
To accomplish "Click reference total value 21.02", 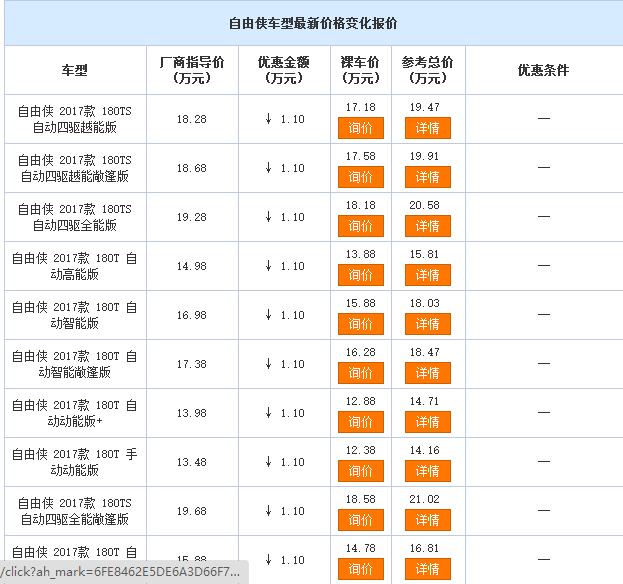I will point(425,499).
